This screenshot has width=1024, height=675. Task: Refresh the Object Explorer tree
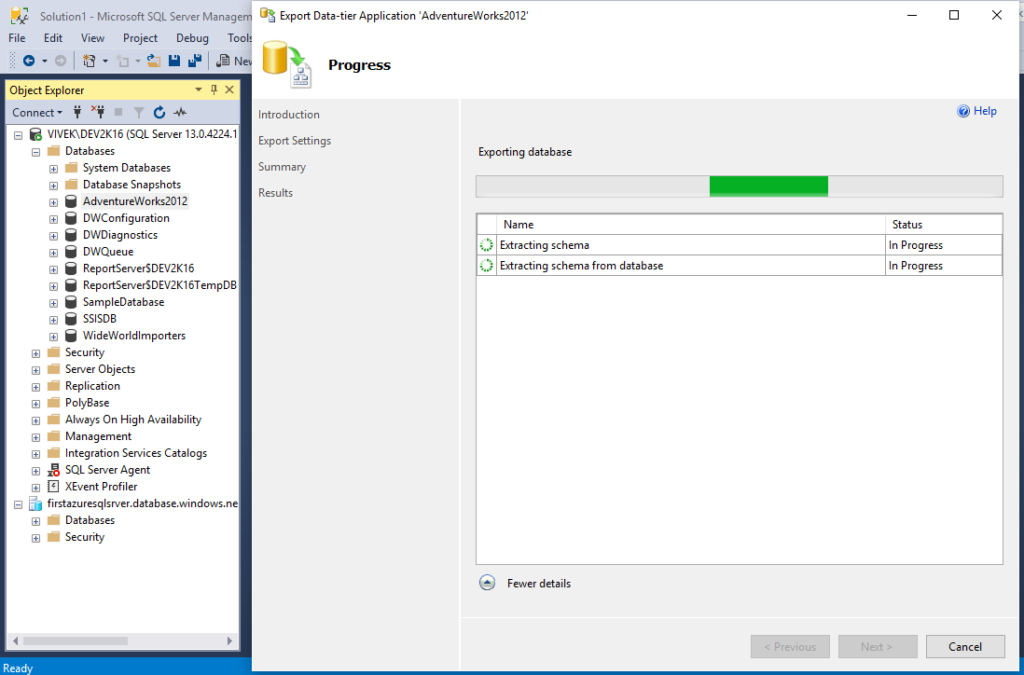[x=161, y=112]
